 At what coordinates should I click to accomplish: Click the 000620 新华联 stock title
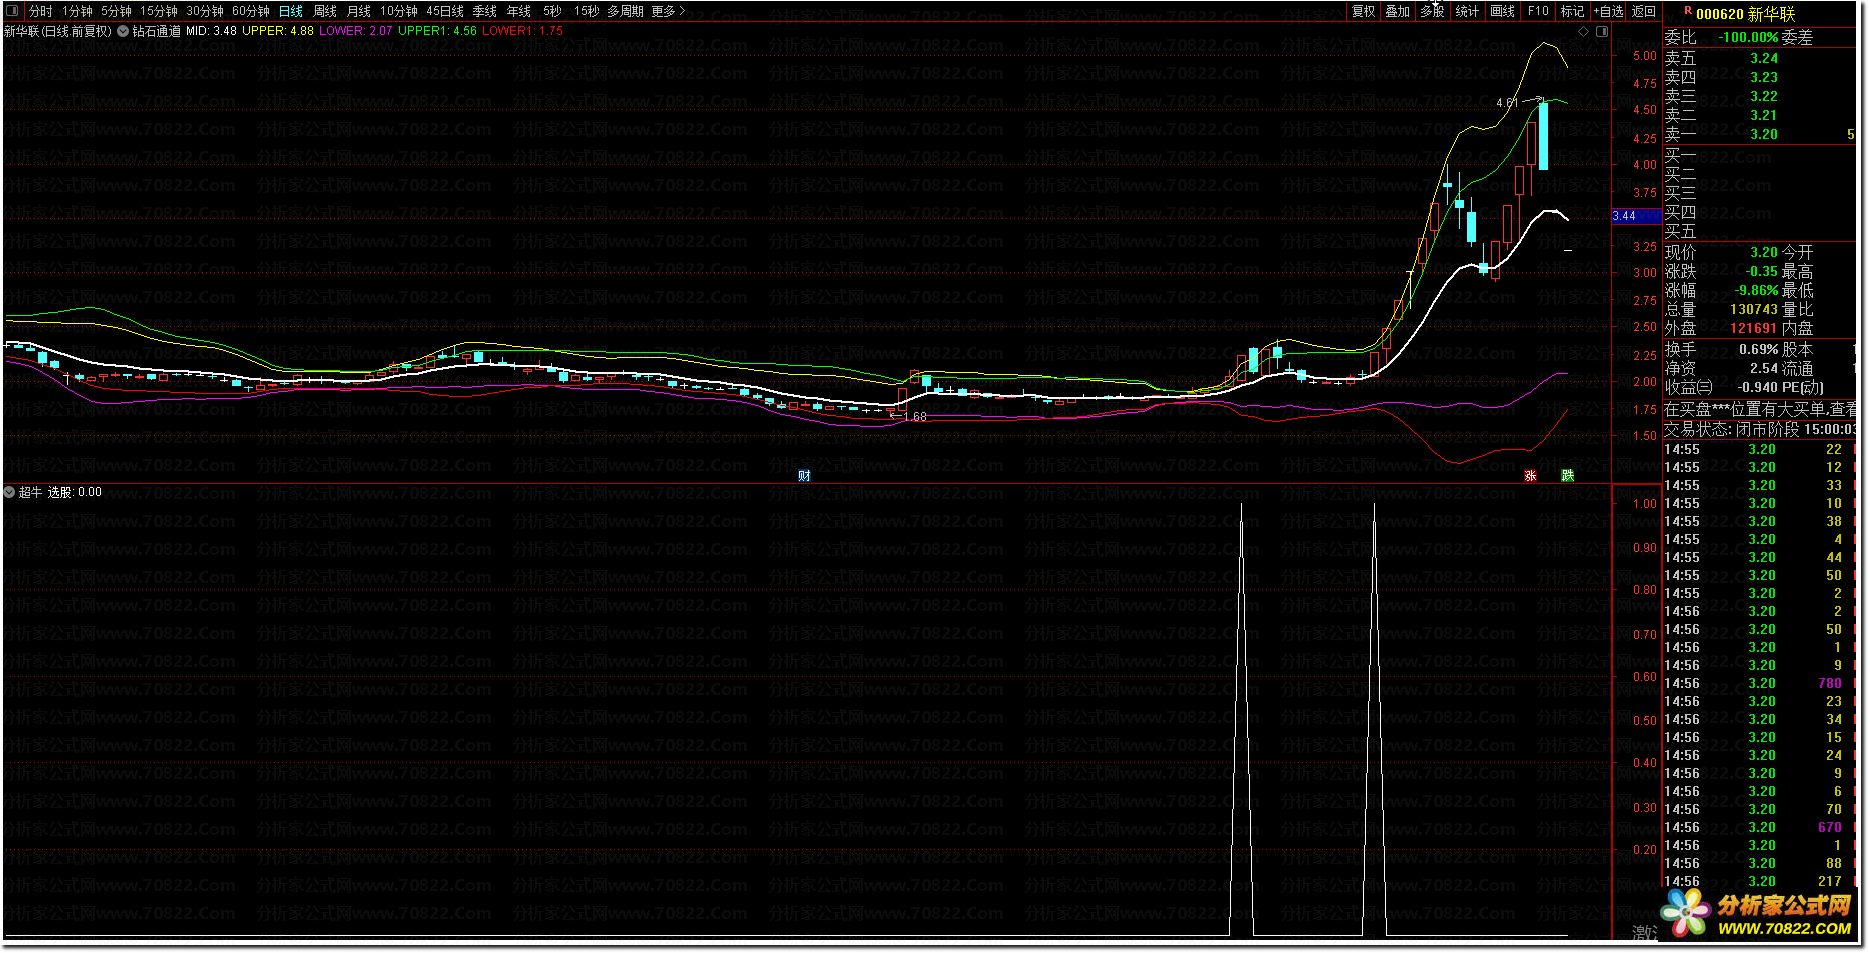click(1745, 14)
